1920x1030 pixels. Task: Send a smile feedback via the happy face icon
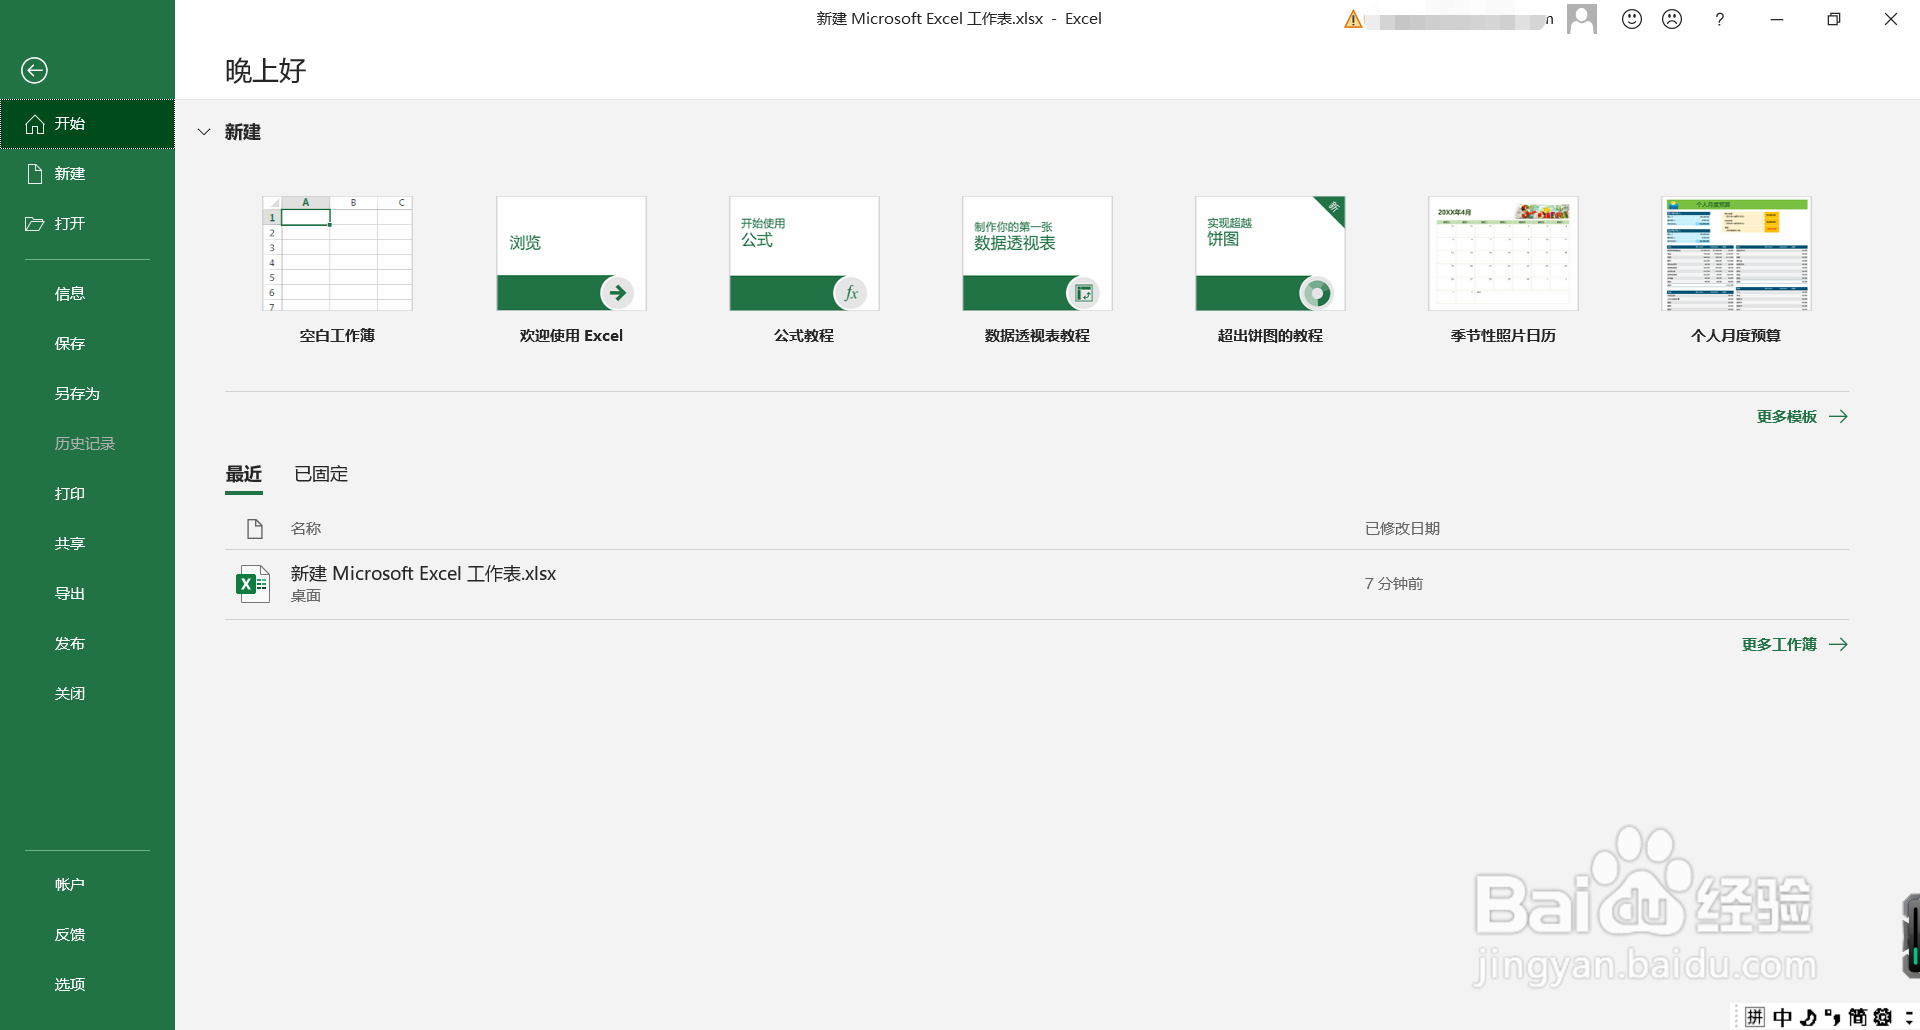1632,19
